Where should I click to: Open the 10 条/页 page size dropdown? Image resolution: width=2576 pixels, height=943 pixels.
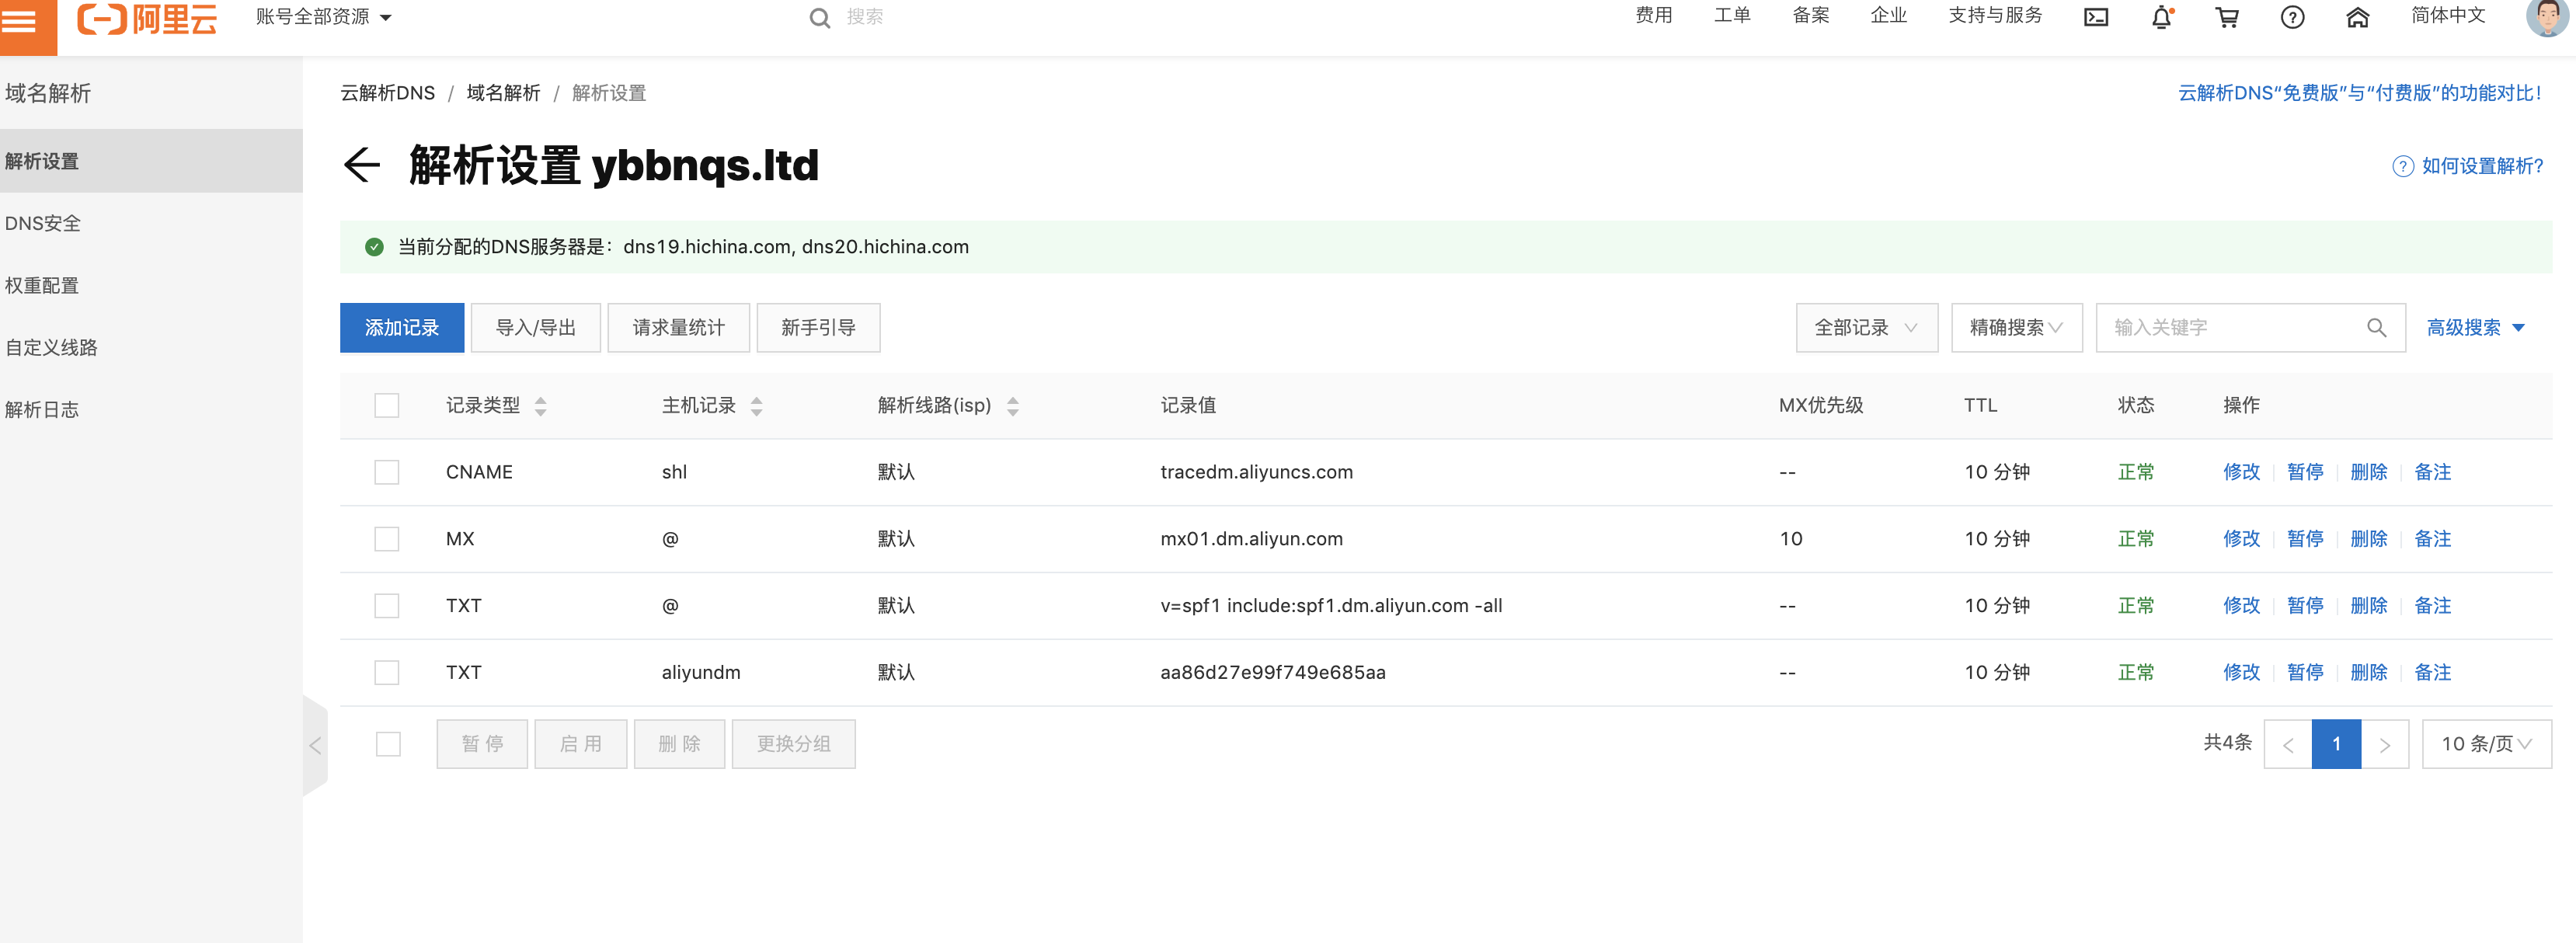click(2485, 744)
